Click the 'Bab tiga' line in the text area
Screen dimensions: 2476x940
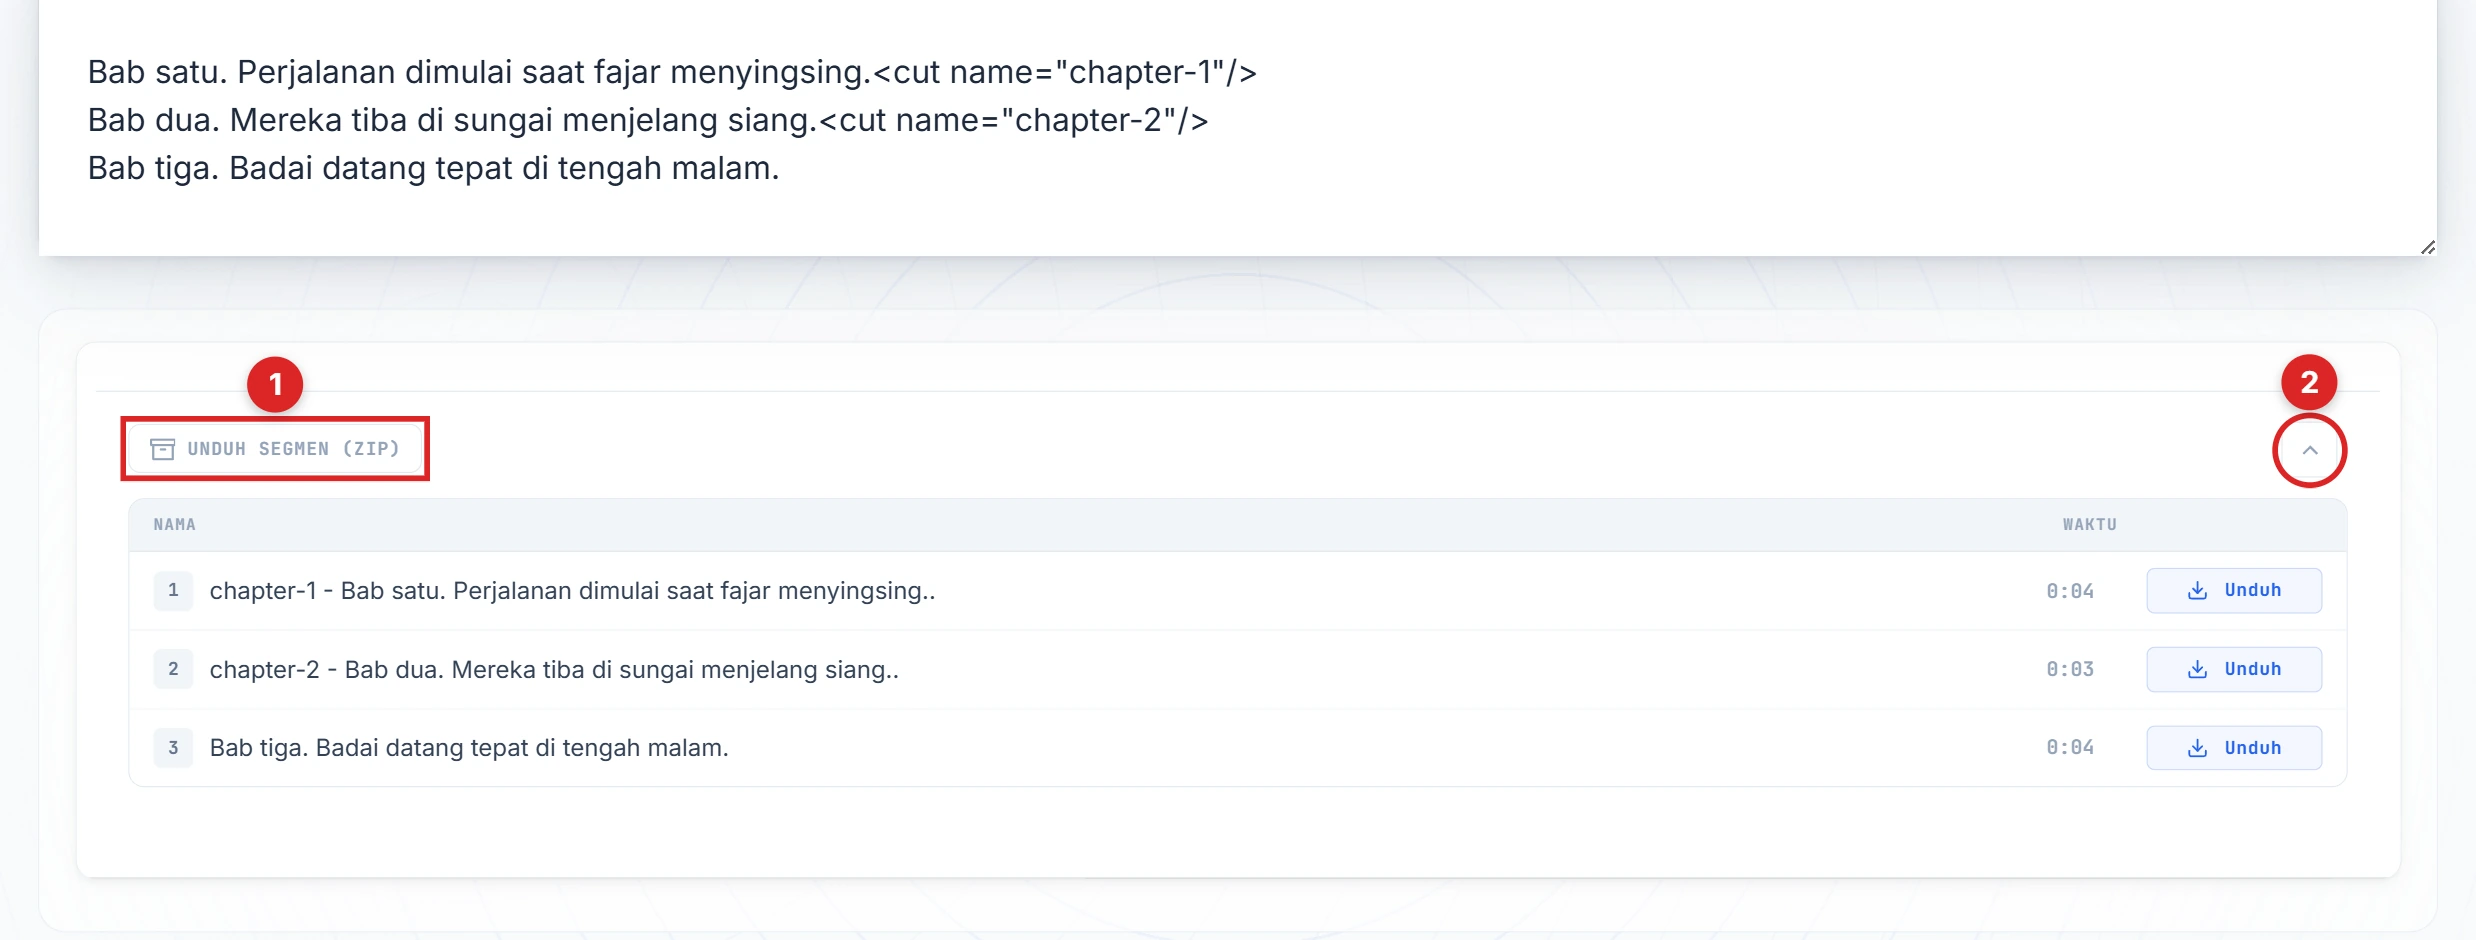(433, 168)
